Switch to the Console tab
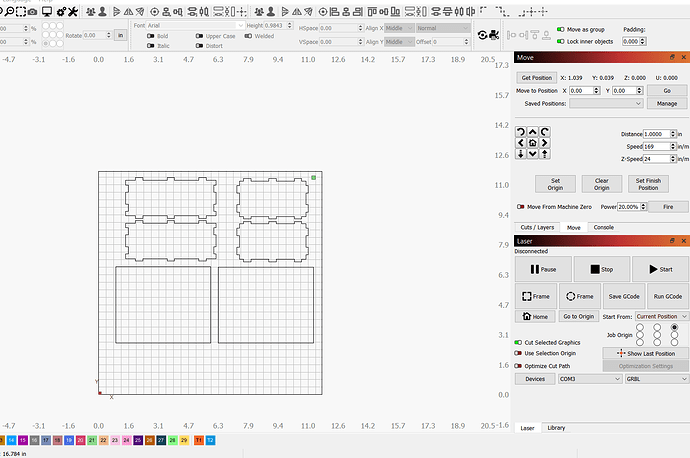This screenshot has height=458, width=690. coord(603,227)
